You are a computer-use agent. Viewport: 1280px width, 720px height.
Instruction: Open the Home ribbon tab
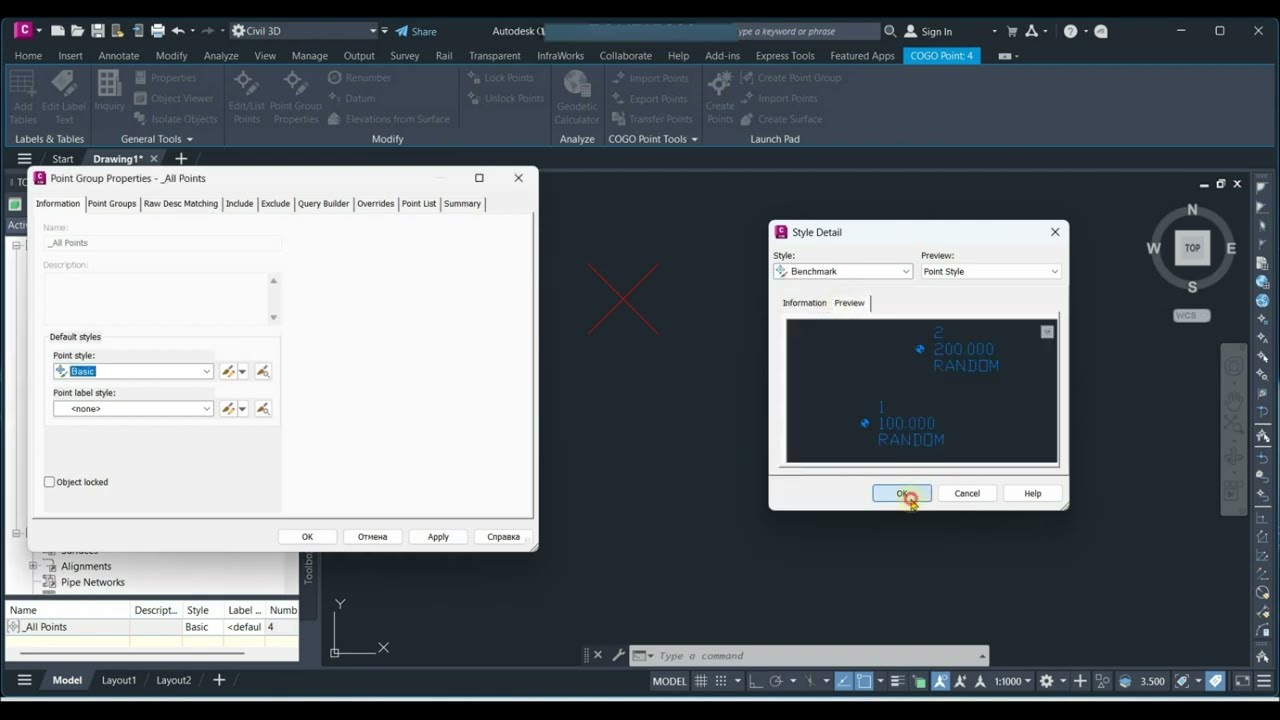pyautogui.click(x=28, y=56)
